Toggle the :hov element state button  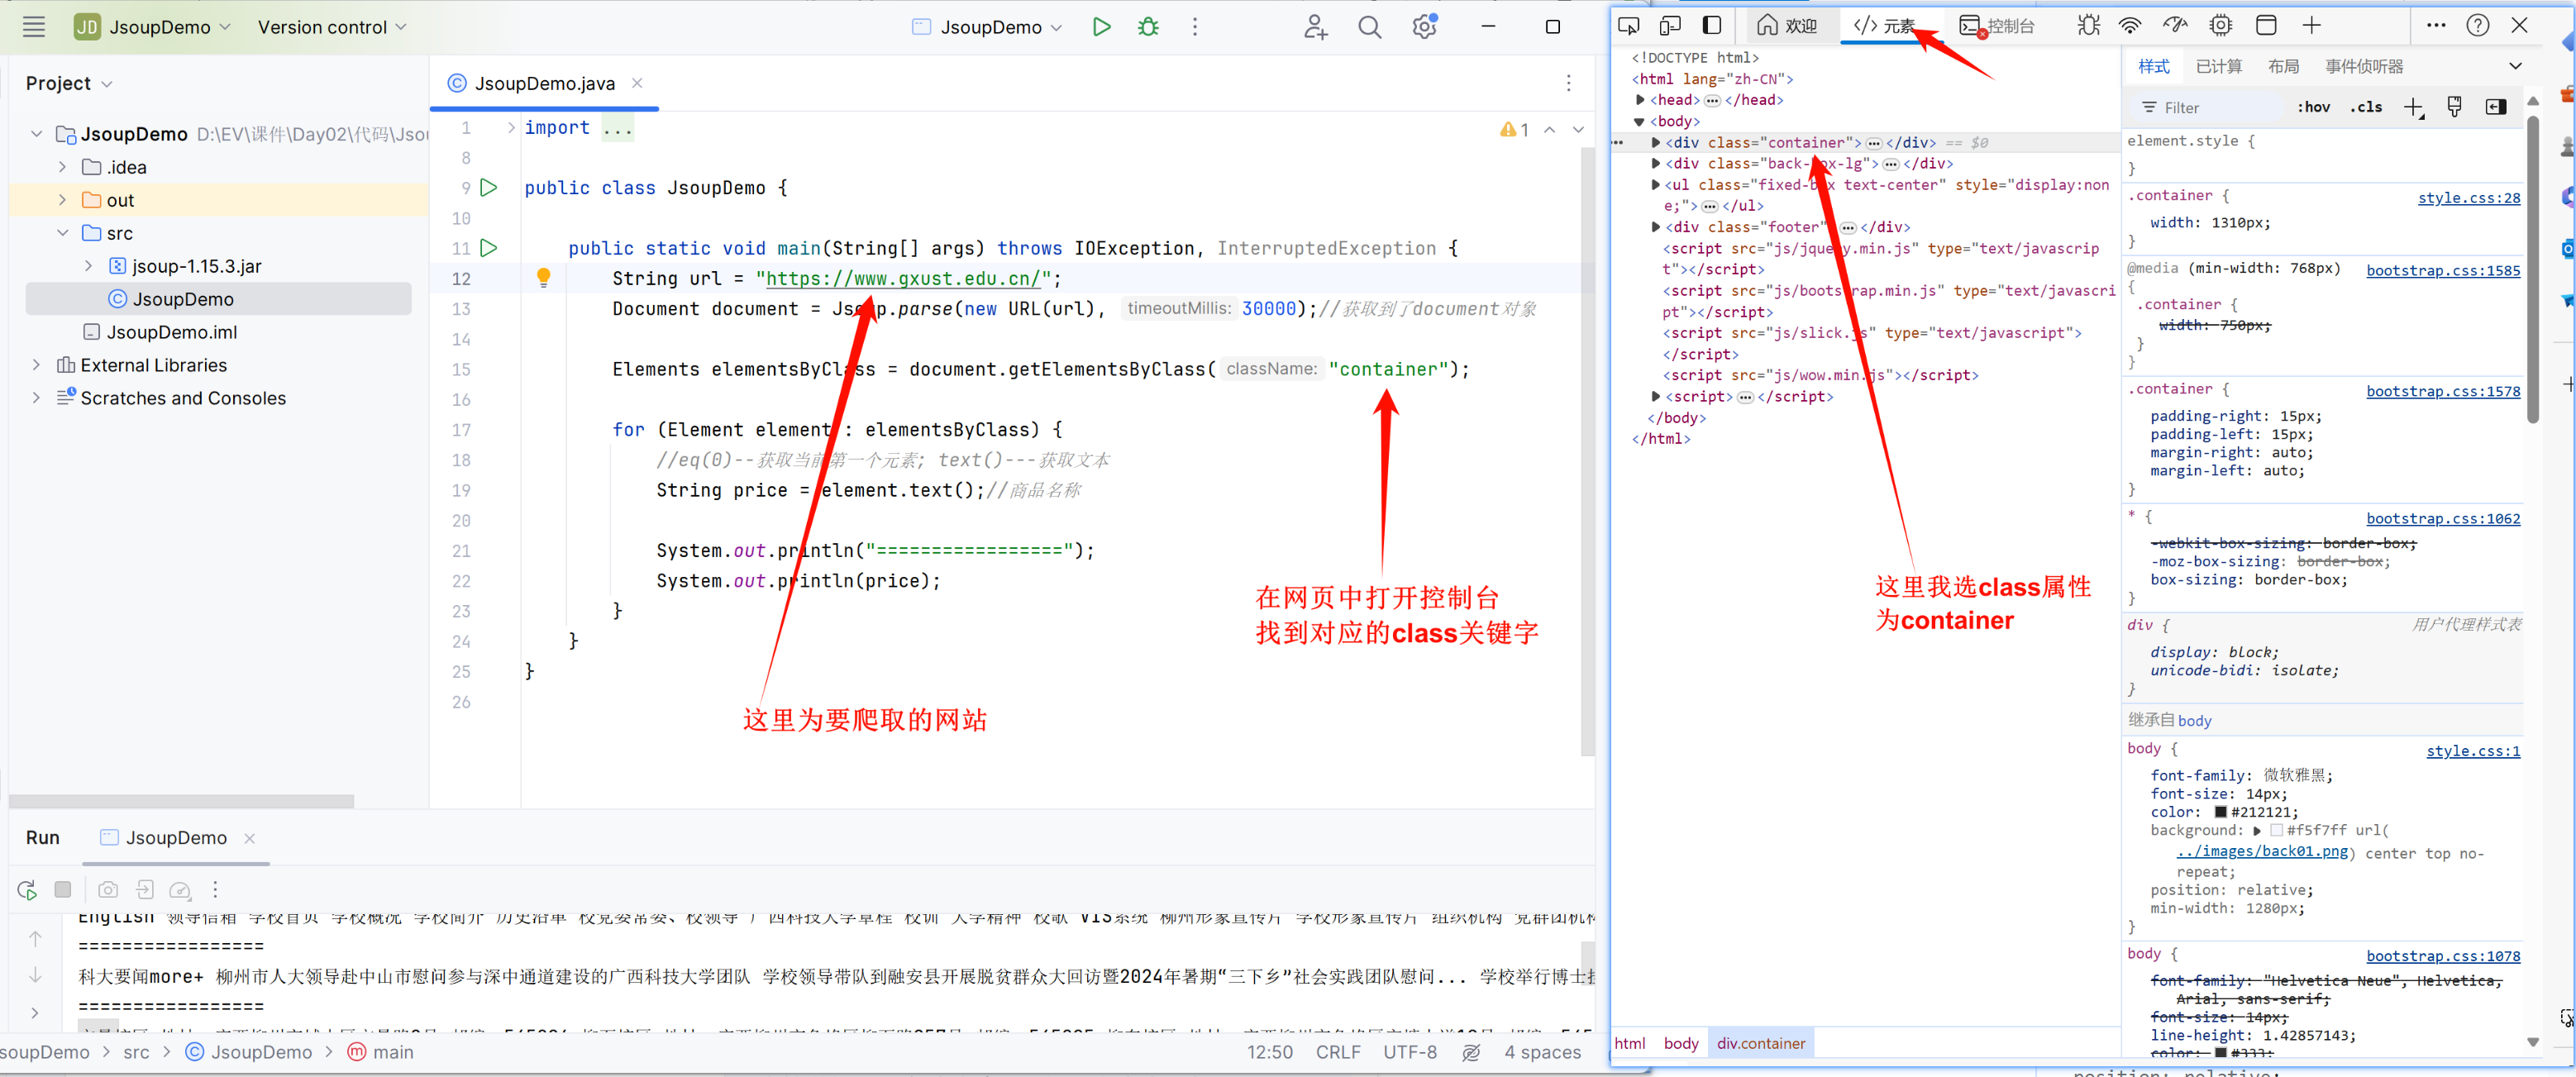[x=2313, y=107]
